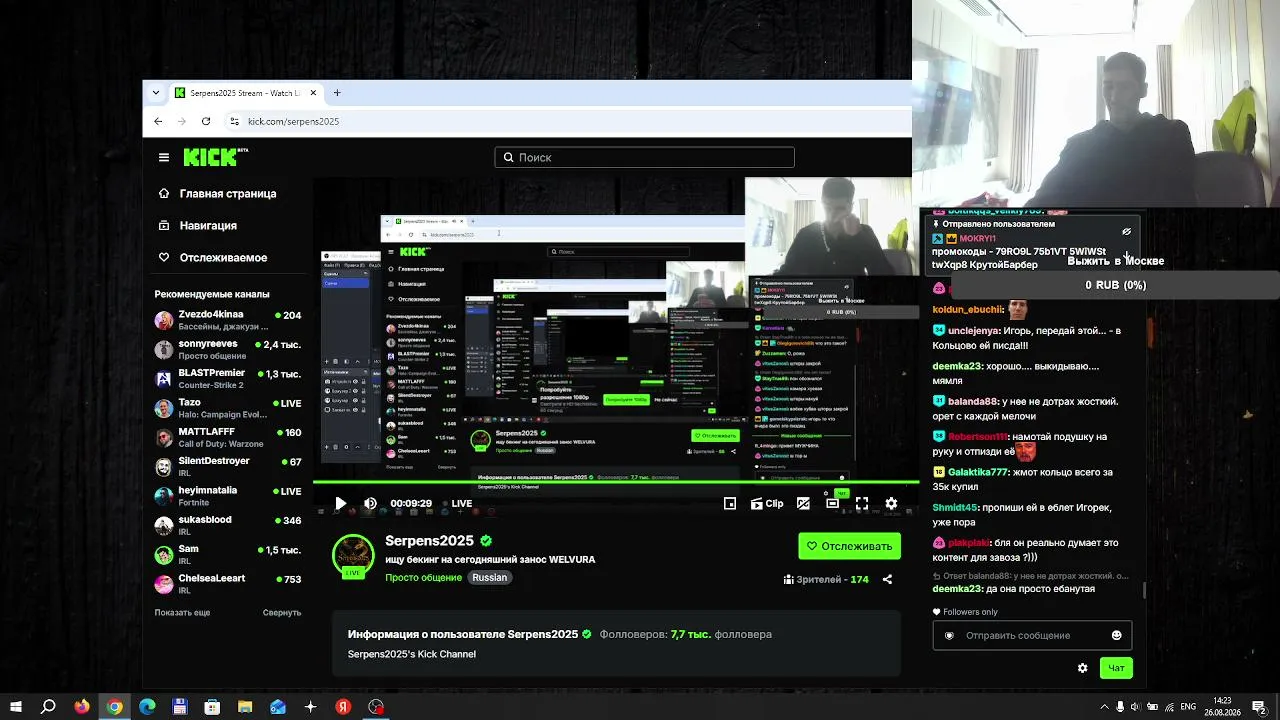Click the chat panel scrollbar
1280x720 pixels.
click(x=1145, y=591)
